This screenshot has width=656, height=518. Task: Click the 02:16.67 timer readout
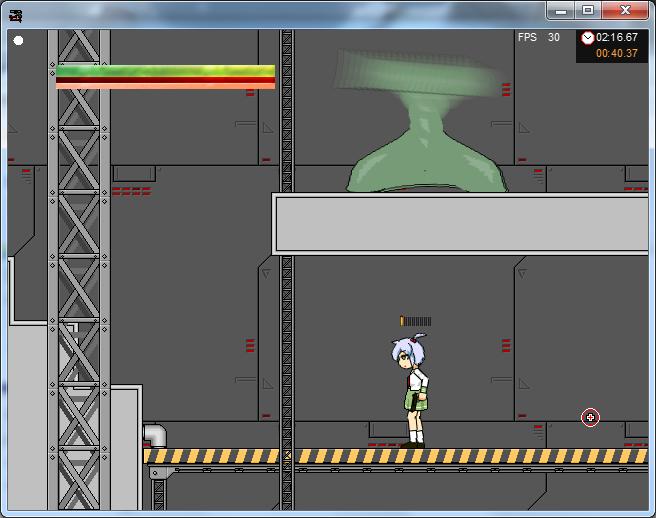tap(617, 37)
